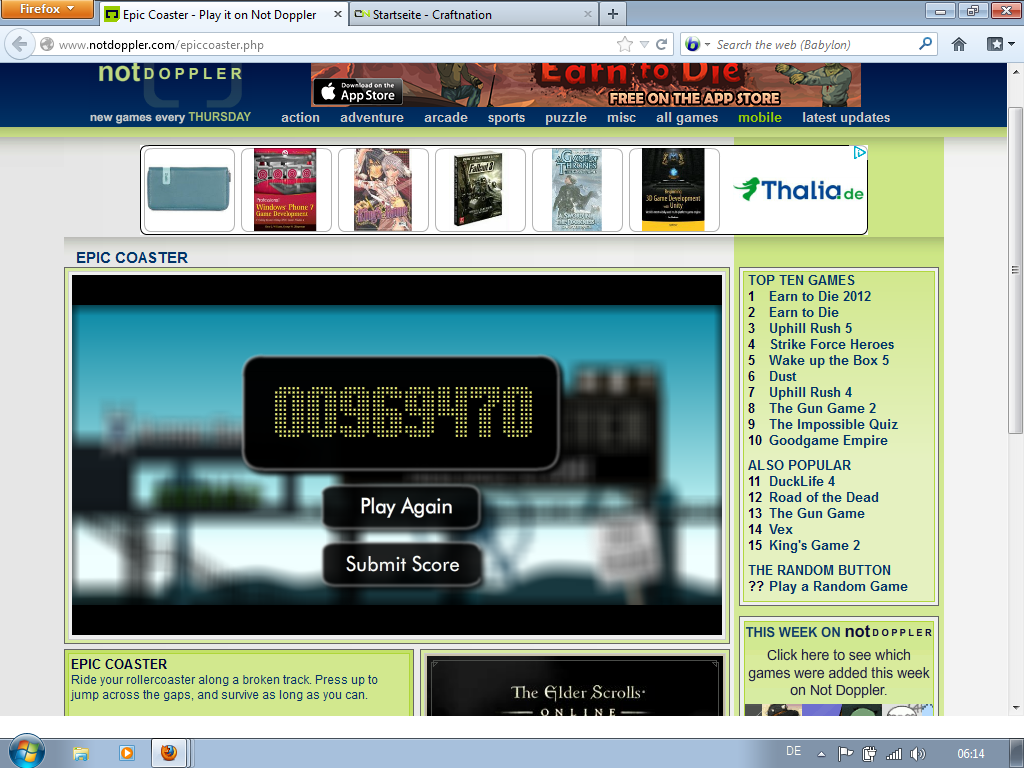Open Goodgame Empire link
The height and width of the screenshot is (768, 1024).
[828, 441]
